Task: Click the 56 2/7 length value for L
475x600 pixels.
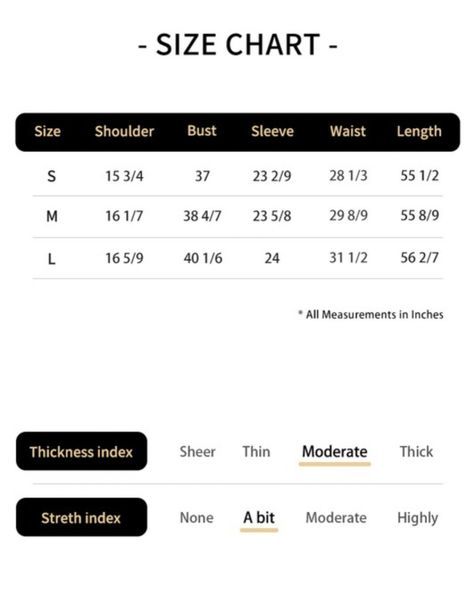Action: point(419,258)
